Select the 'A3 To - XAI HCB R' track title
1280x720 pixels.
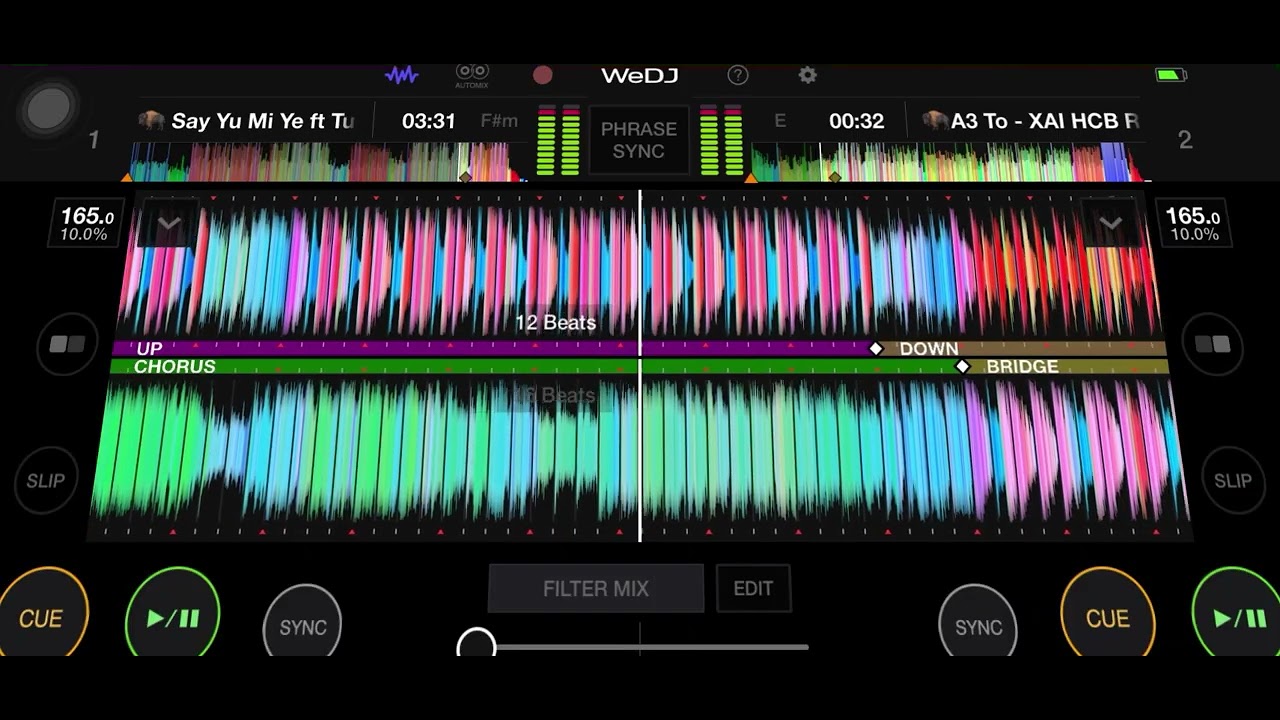coord(1045,121)
